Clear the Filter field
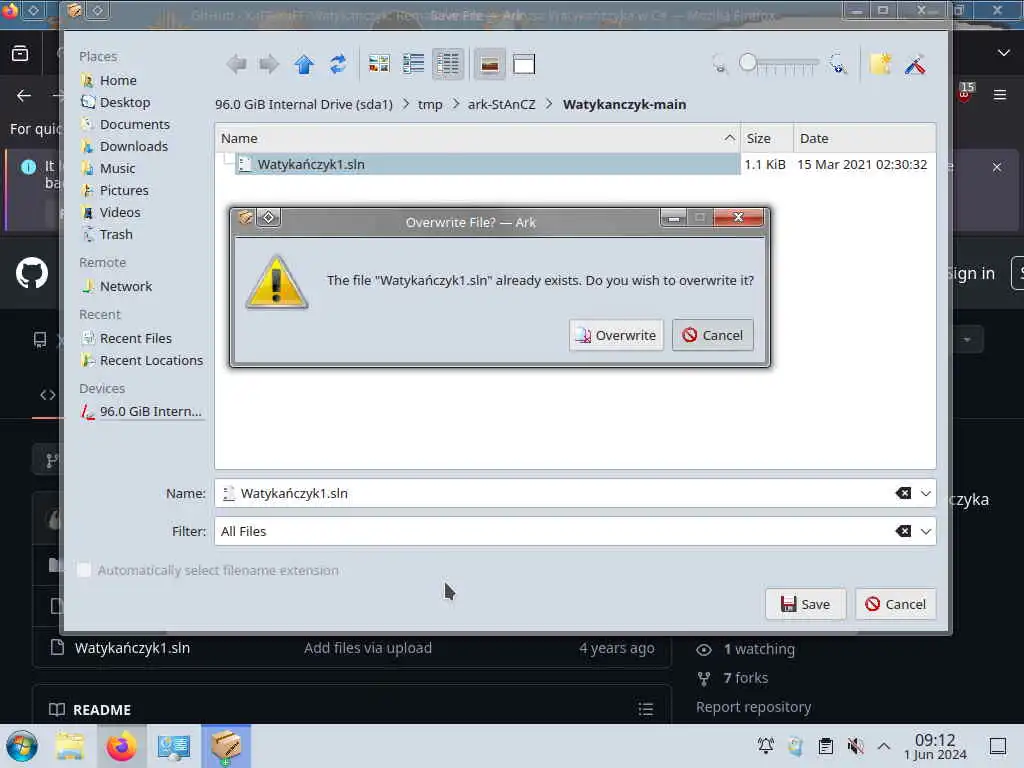Screen dimensions: 1024x768 [903, 532]
